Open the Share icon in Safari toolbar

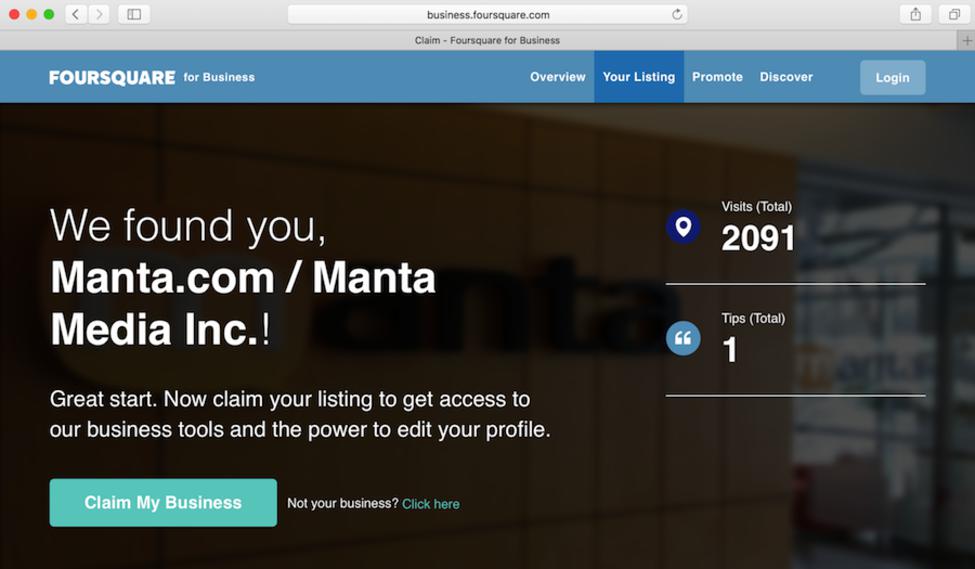coord(915,14)
